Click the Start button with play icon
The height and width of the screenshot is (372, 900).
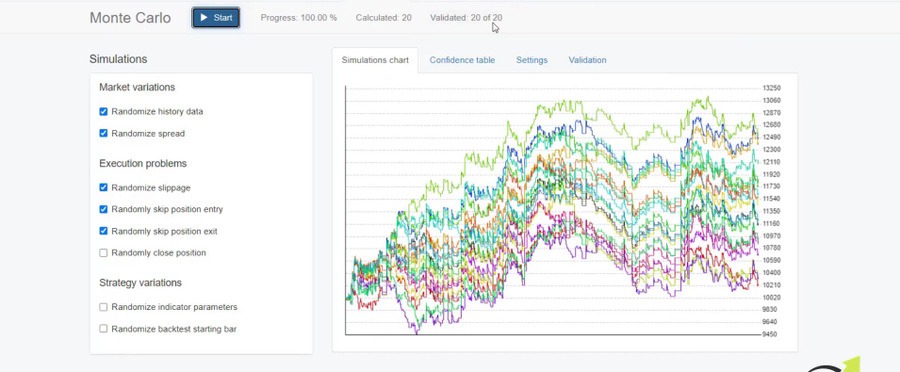click(216, 18)
